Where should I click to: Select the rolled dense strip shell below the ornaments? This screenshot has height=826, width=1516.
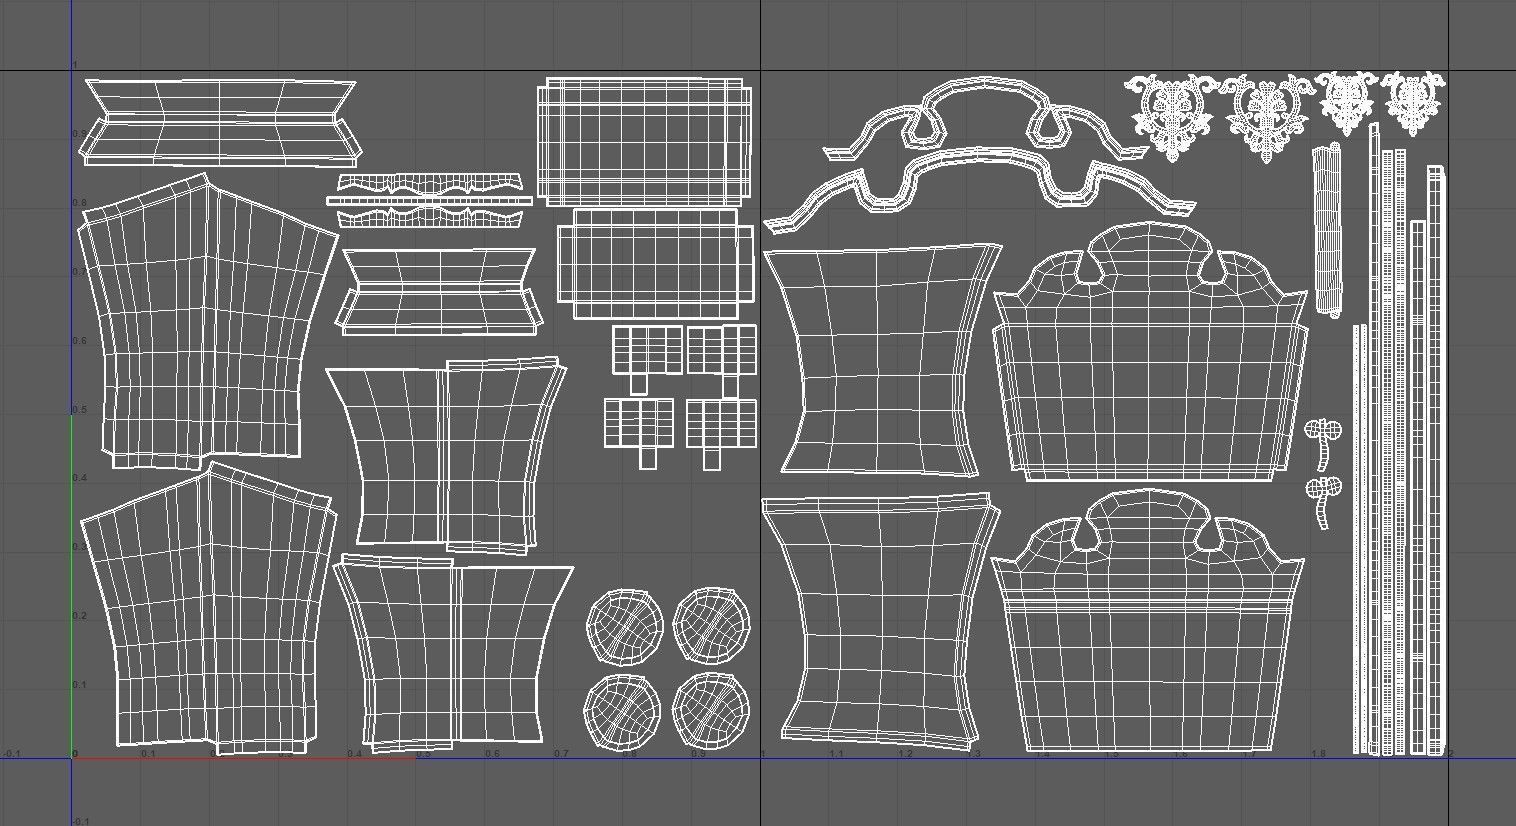coord(1328,230)
